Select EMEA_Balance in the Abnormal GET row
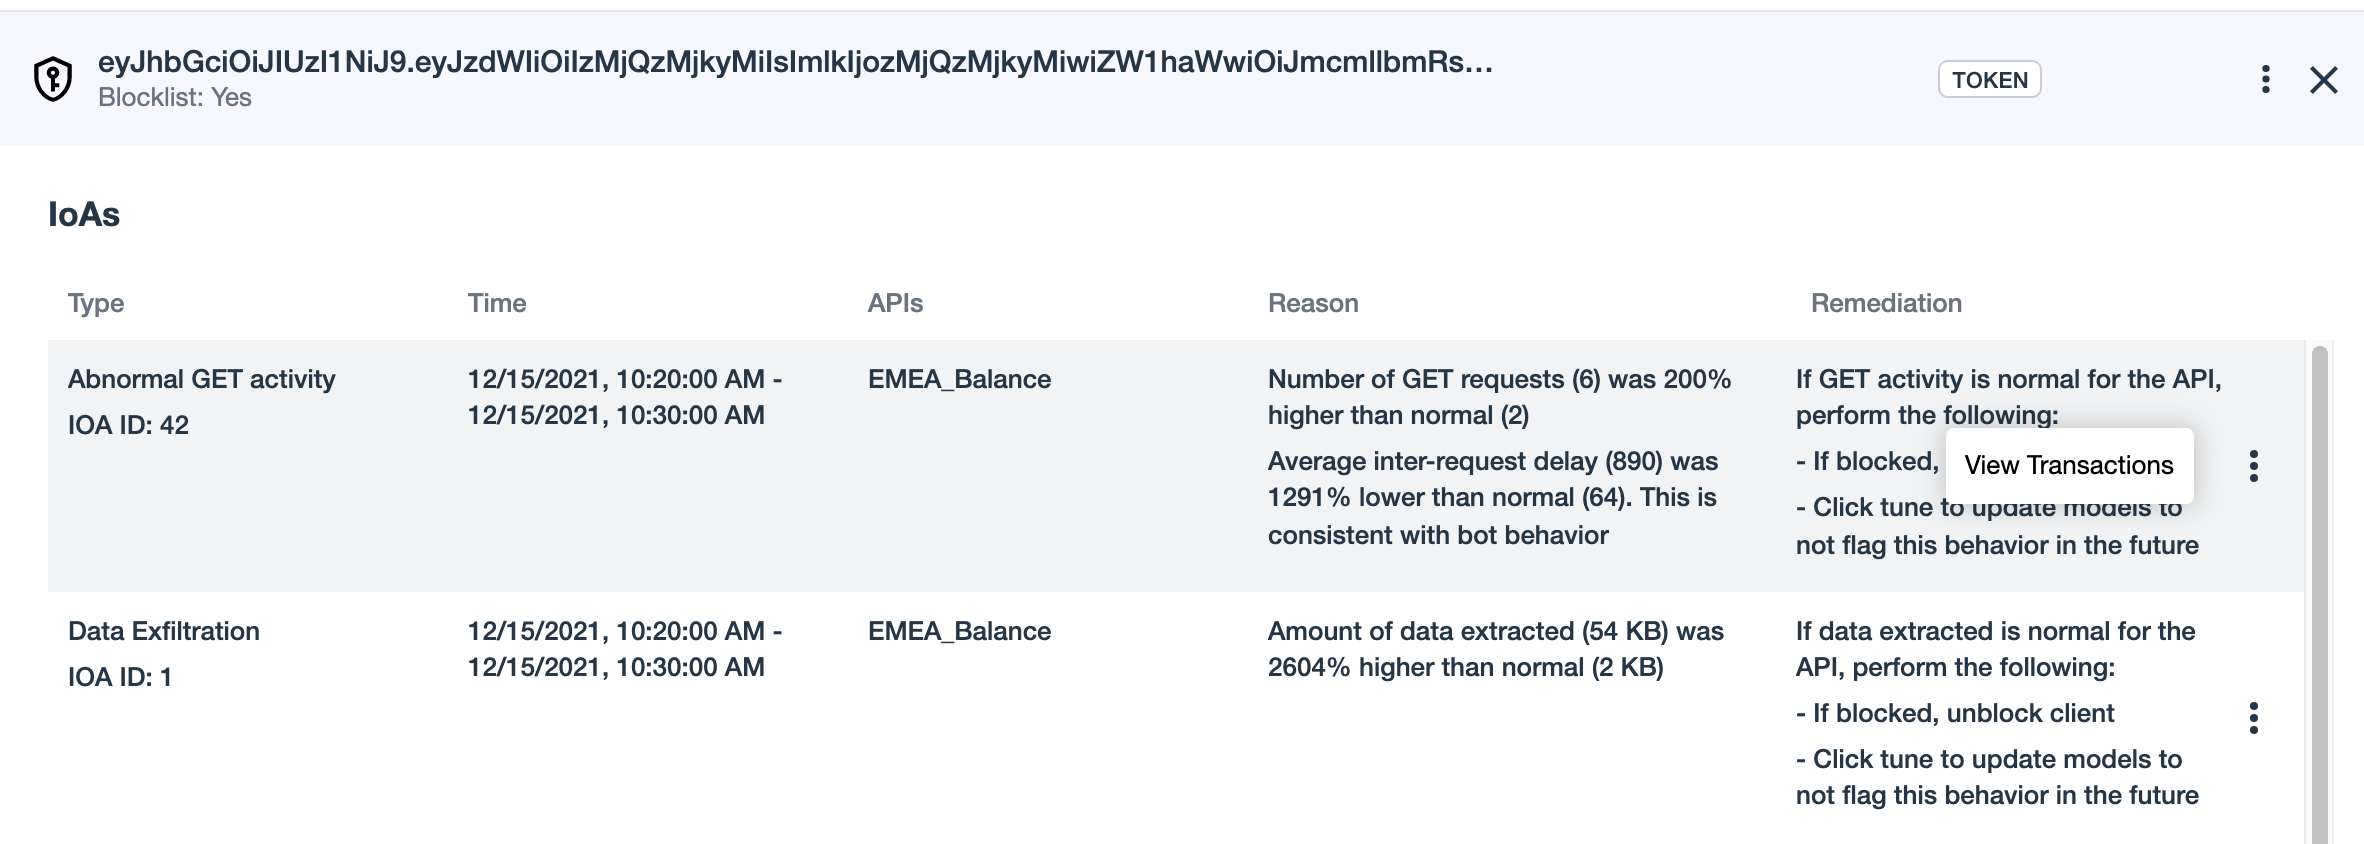The image size is (2364, 844). point(959,379)
